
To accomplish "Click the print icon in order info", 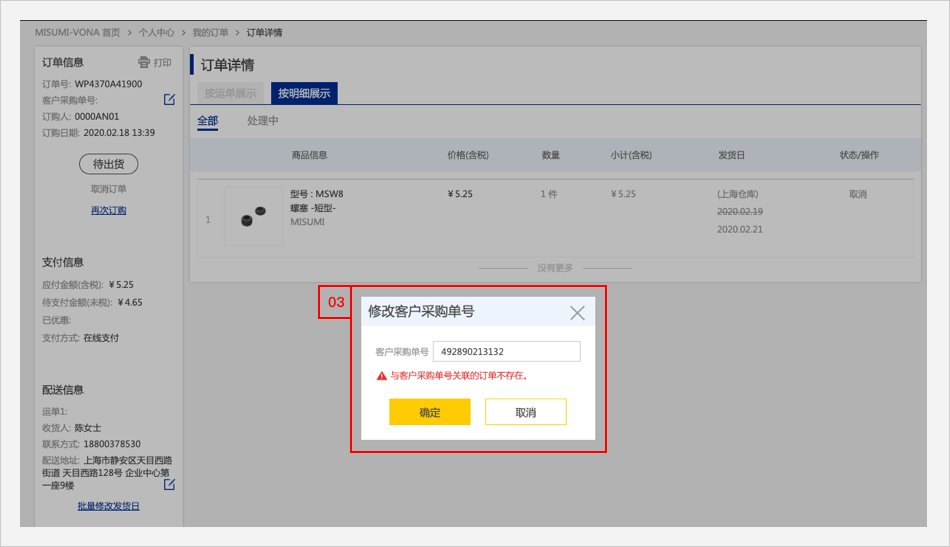I will coord(144,62).
